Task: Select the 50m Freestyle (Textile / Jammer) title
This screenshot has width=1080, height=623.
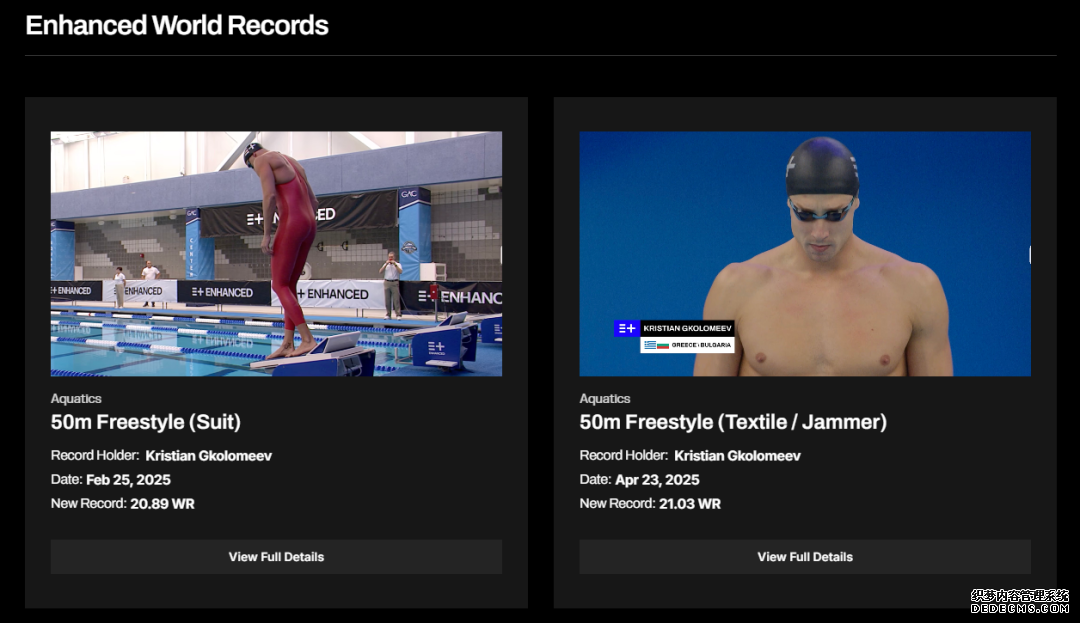Action: pos(733,422)
